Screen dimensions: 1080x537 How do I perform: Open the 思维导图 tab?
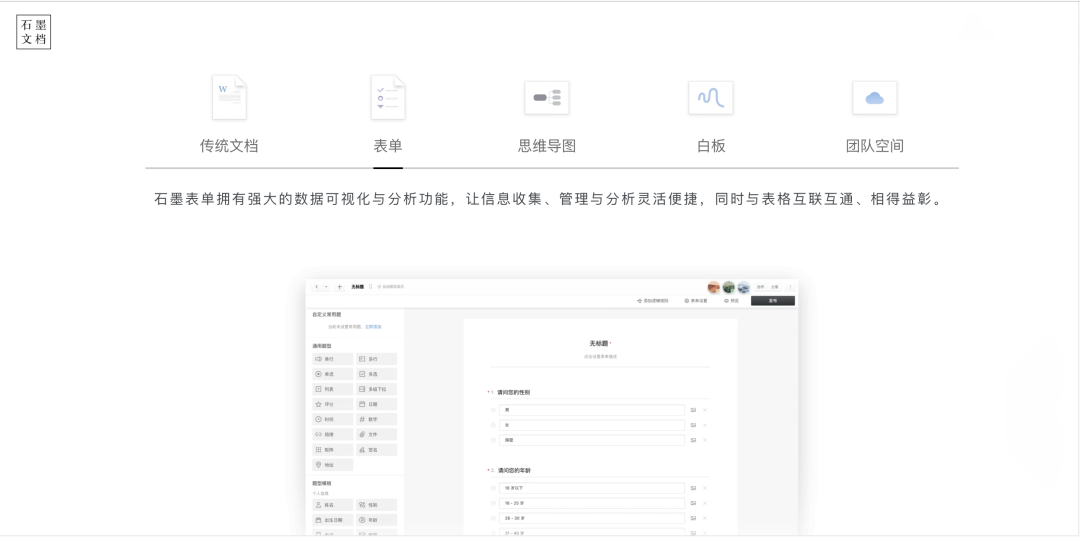tap(547, 146)
